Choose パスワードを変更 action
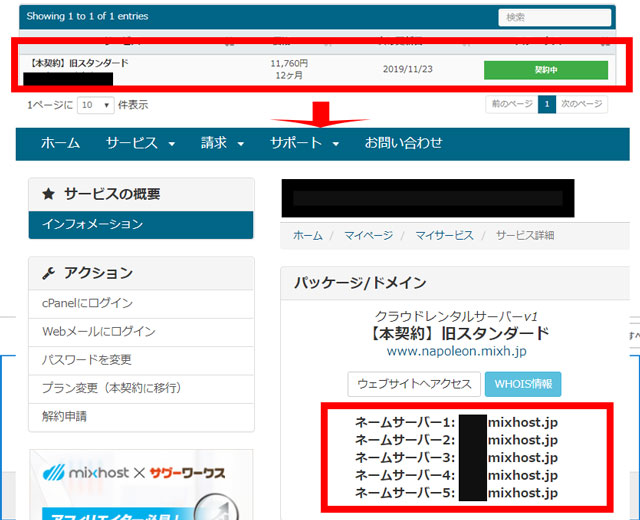The height and width of the screenshot is (520, 640). click(x=141, y=360)
